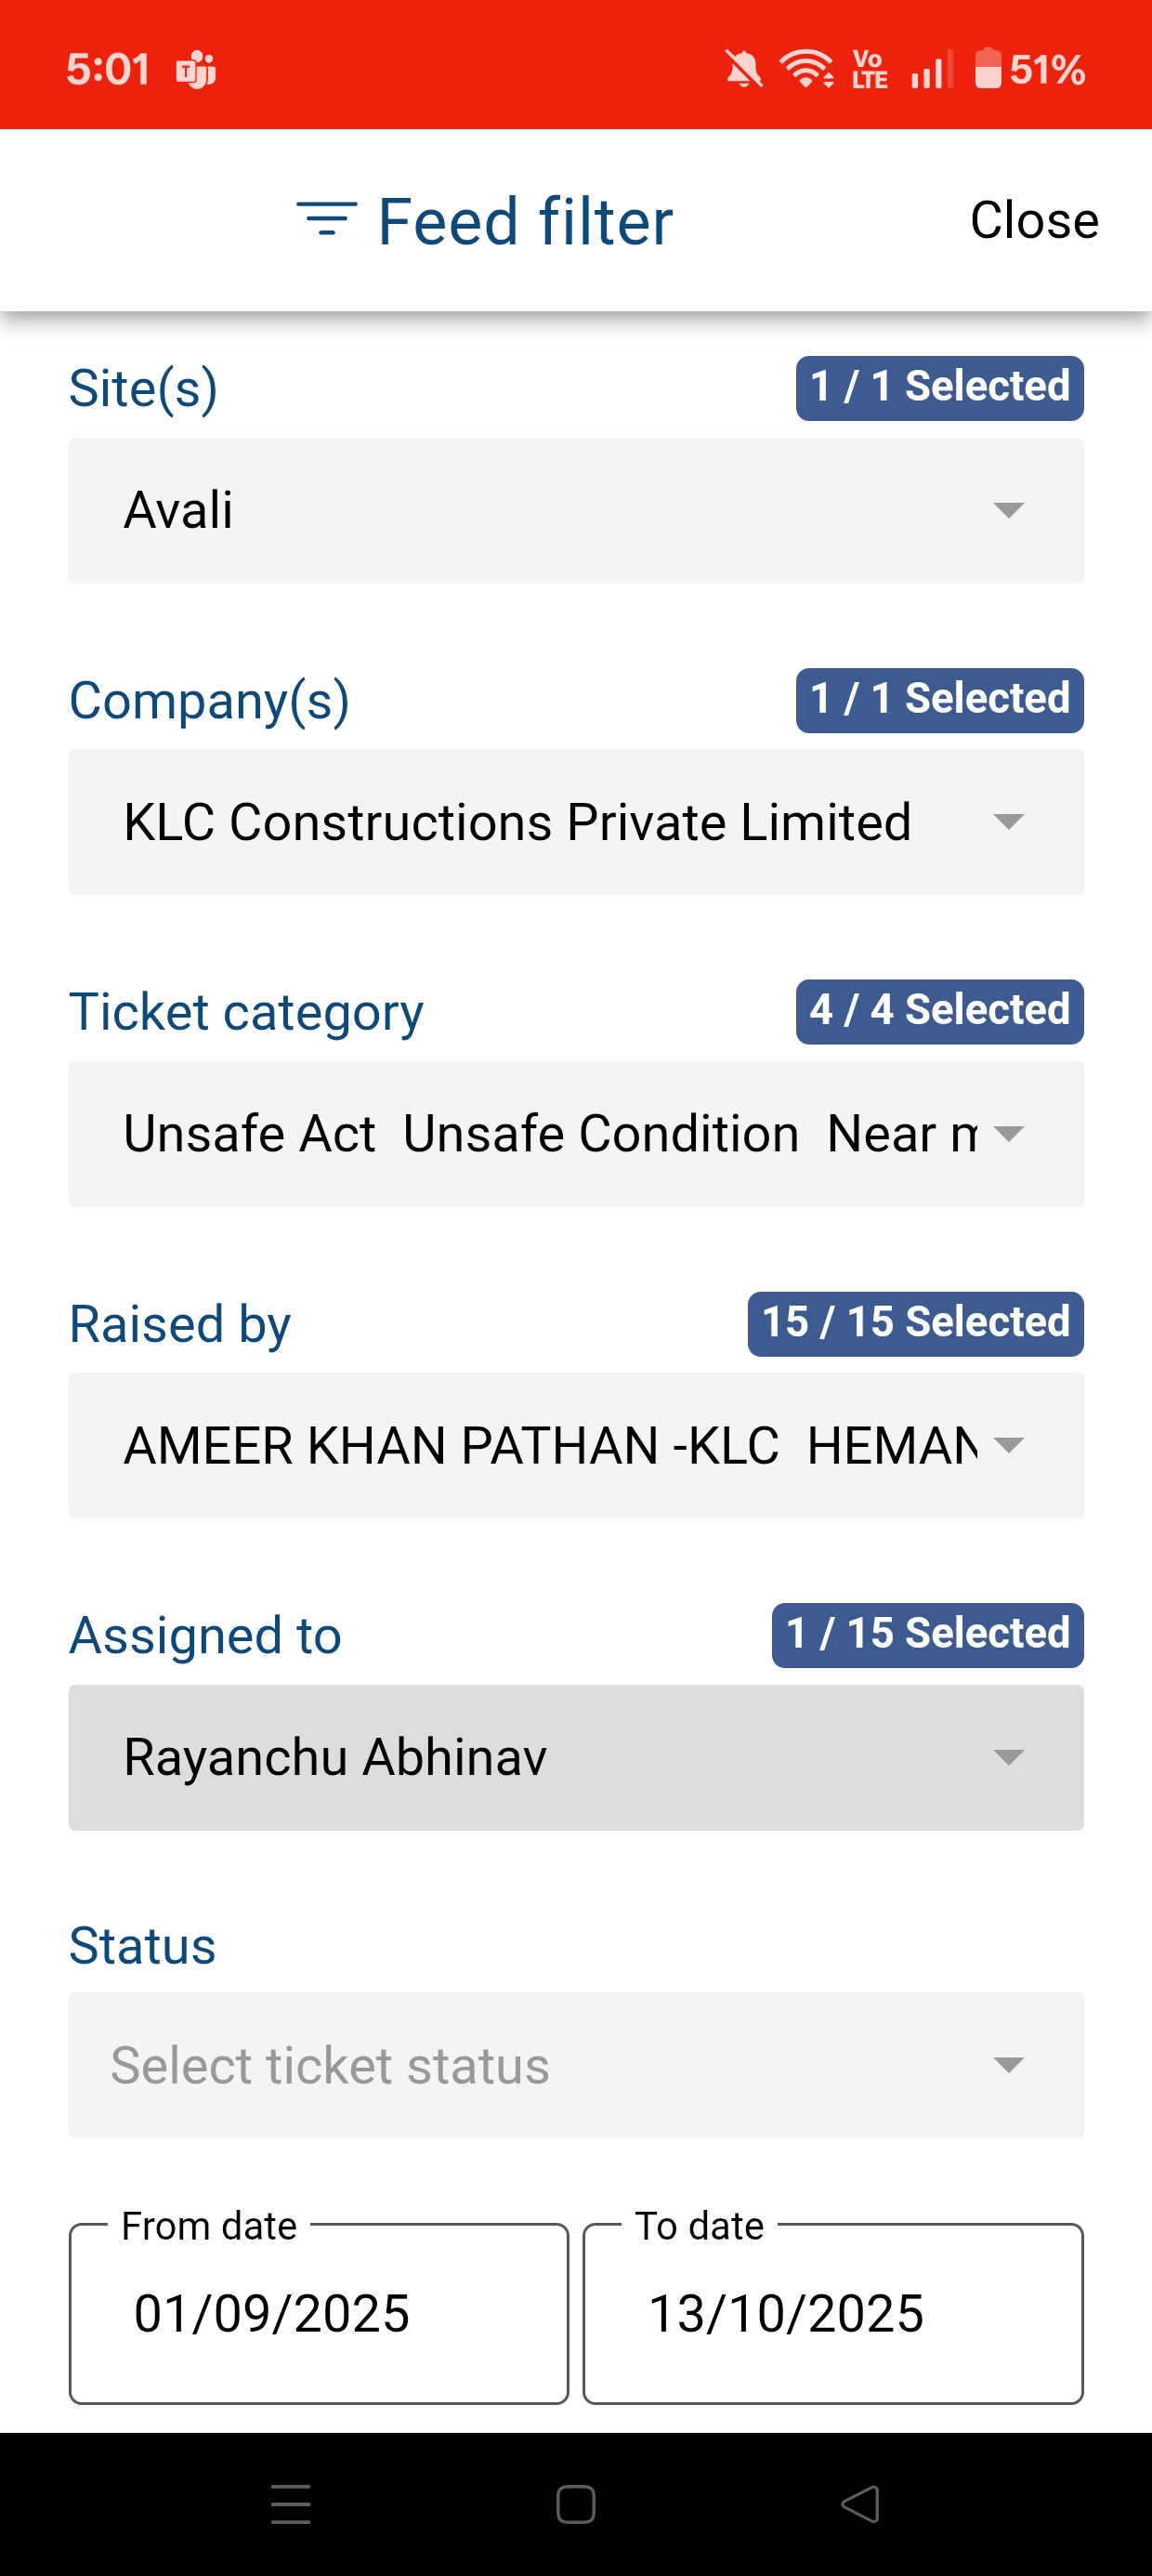Tap the Wi-Fi signal icon

pyautogui.click(x=806, y=69)
